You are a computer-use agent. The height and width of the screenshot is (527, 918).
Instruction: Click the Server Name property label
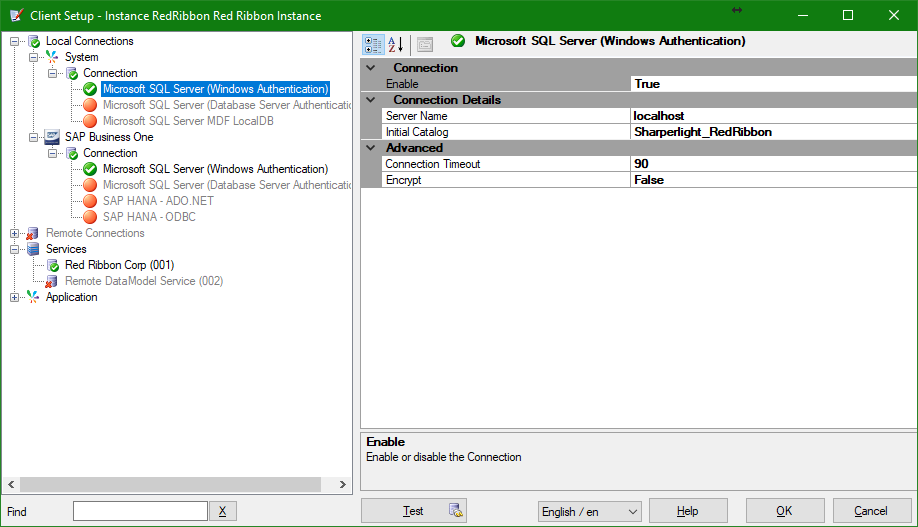pyautogui.click(x=416, y=116)
